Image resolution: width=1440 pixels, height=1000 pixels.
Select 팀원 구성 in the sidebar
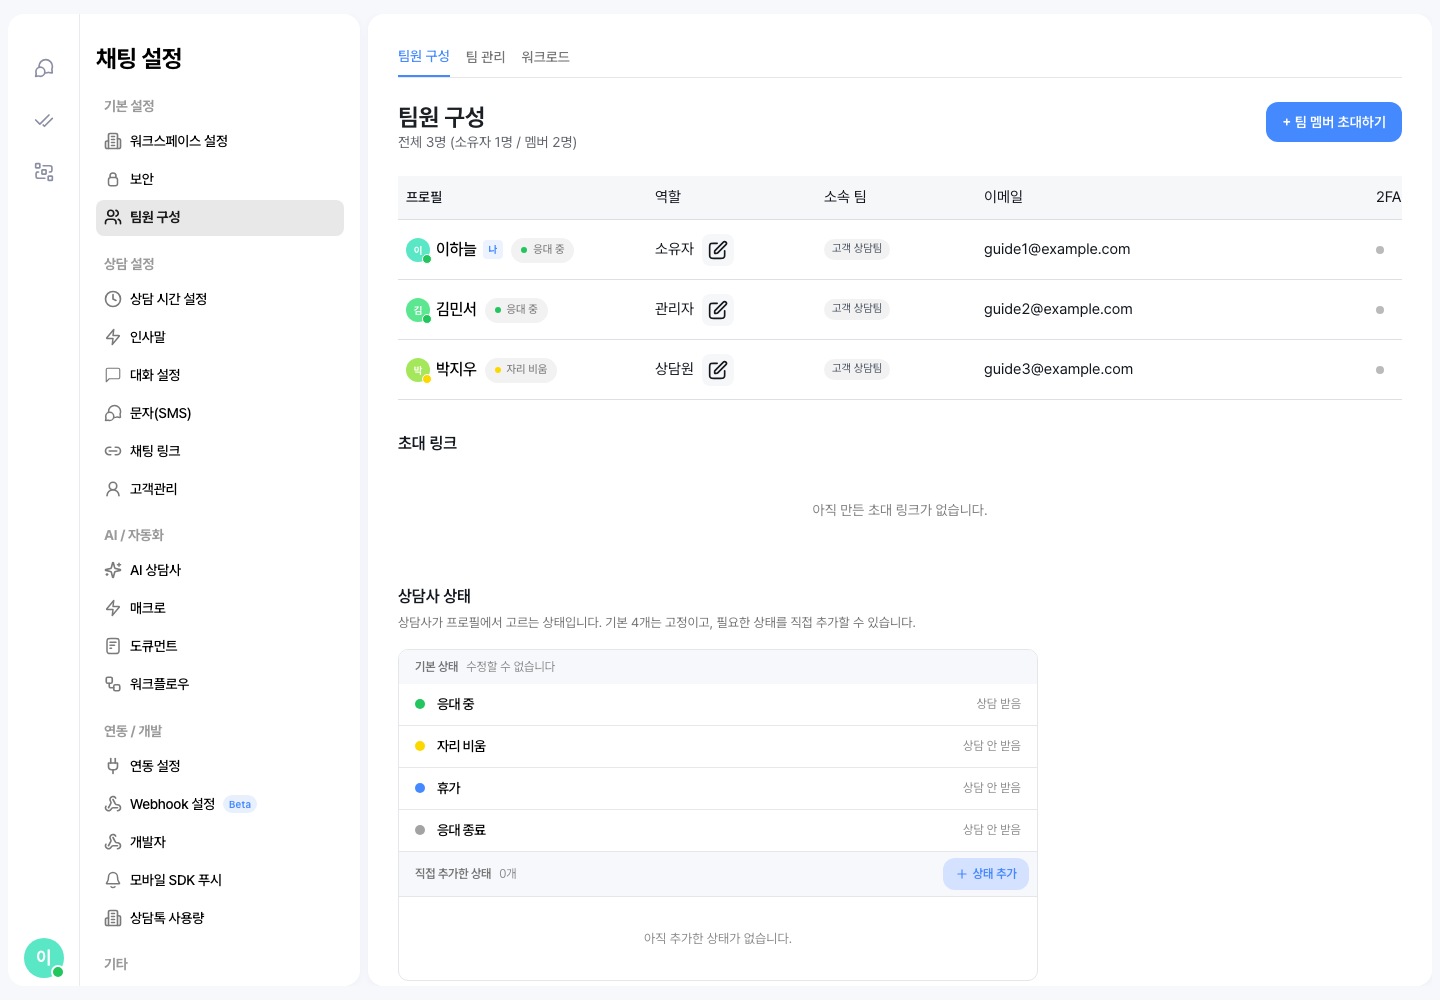[220, 217]
